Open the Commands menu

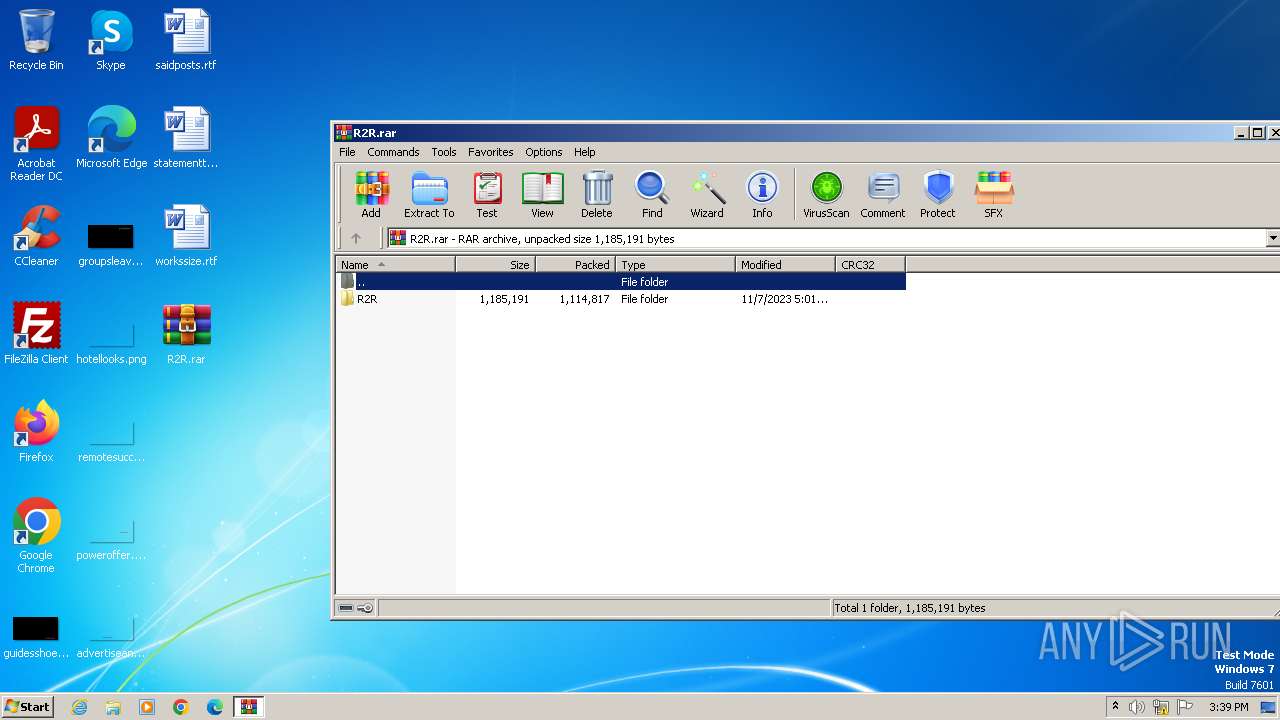(x=393, y=152)
